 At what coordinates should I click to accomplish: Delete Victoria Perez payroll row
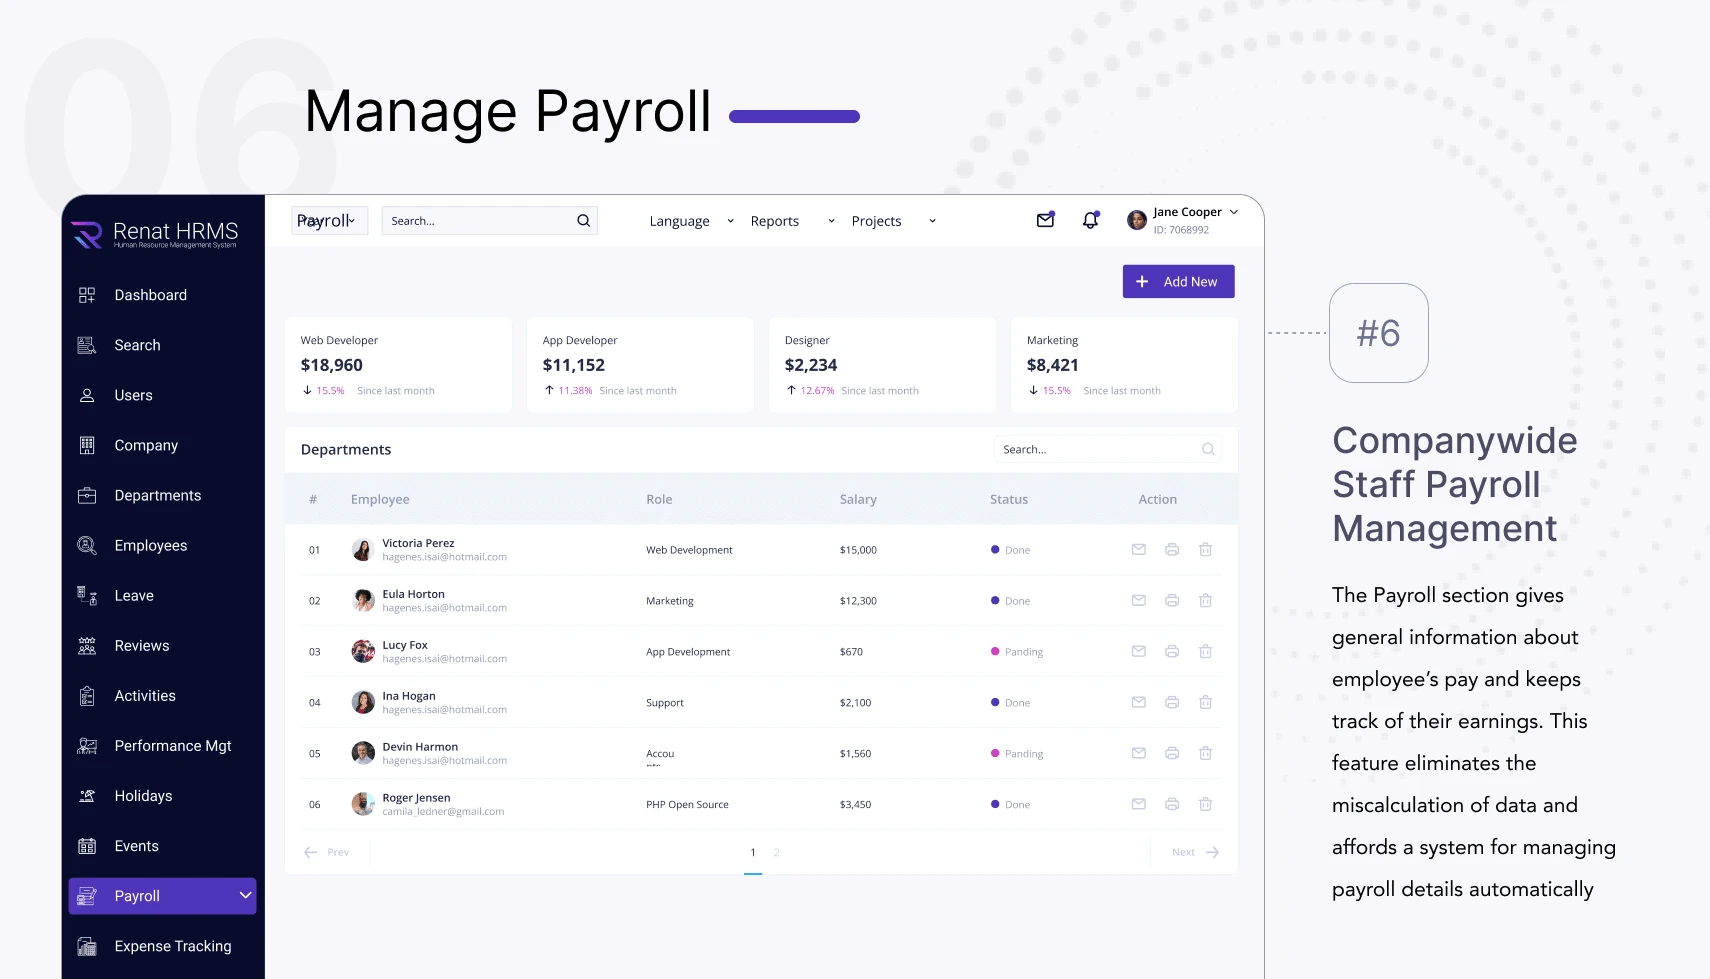pos(1206,549)
